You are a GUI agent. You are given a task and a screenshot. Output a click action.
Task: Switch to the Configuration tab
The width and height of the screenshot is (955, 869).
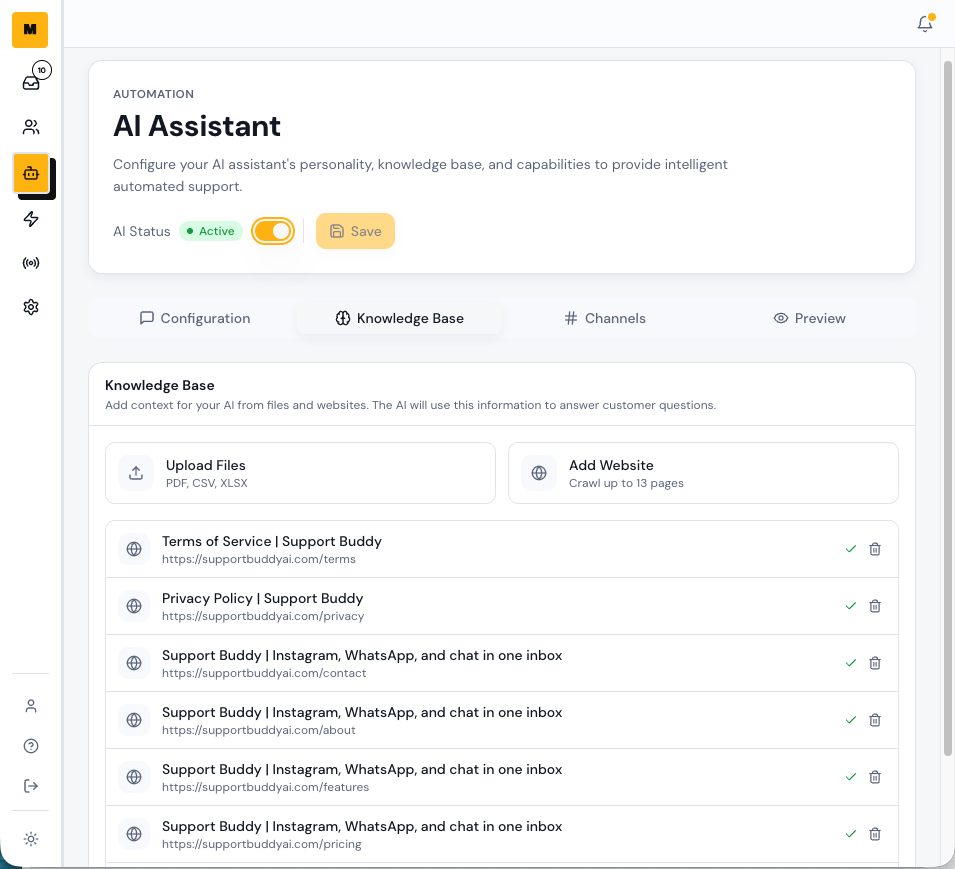[x=195, y=318]
